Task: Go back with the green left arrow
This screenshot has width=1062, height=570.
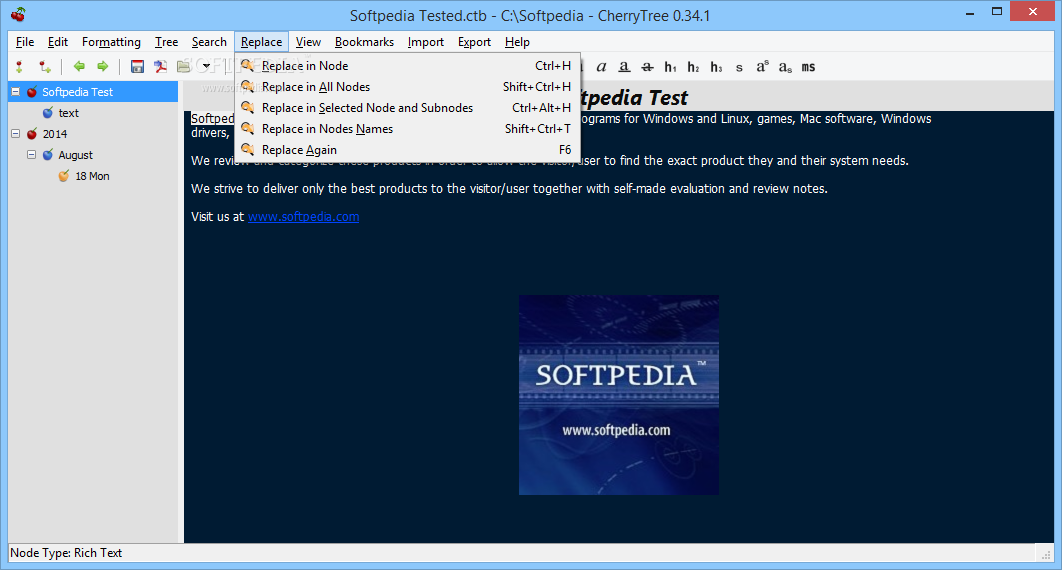Action: 79,66
